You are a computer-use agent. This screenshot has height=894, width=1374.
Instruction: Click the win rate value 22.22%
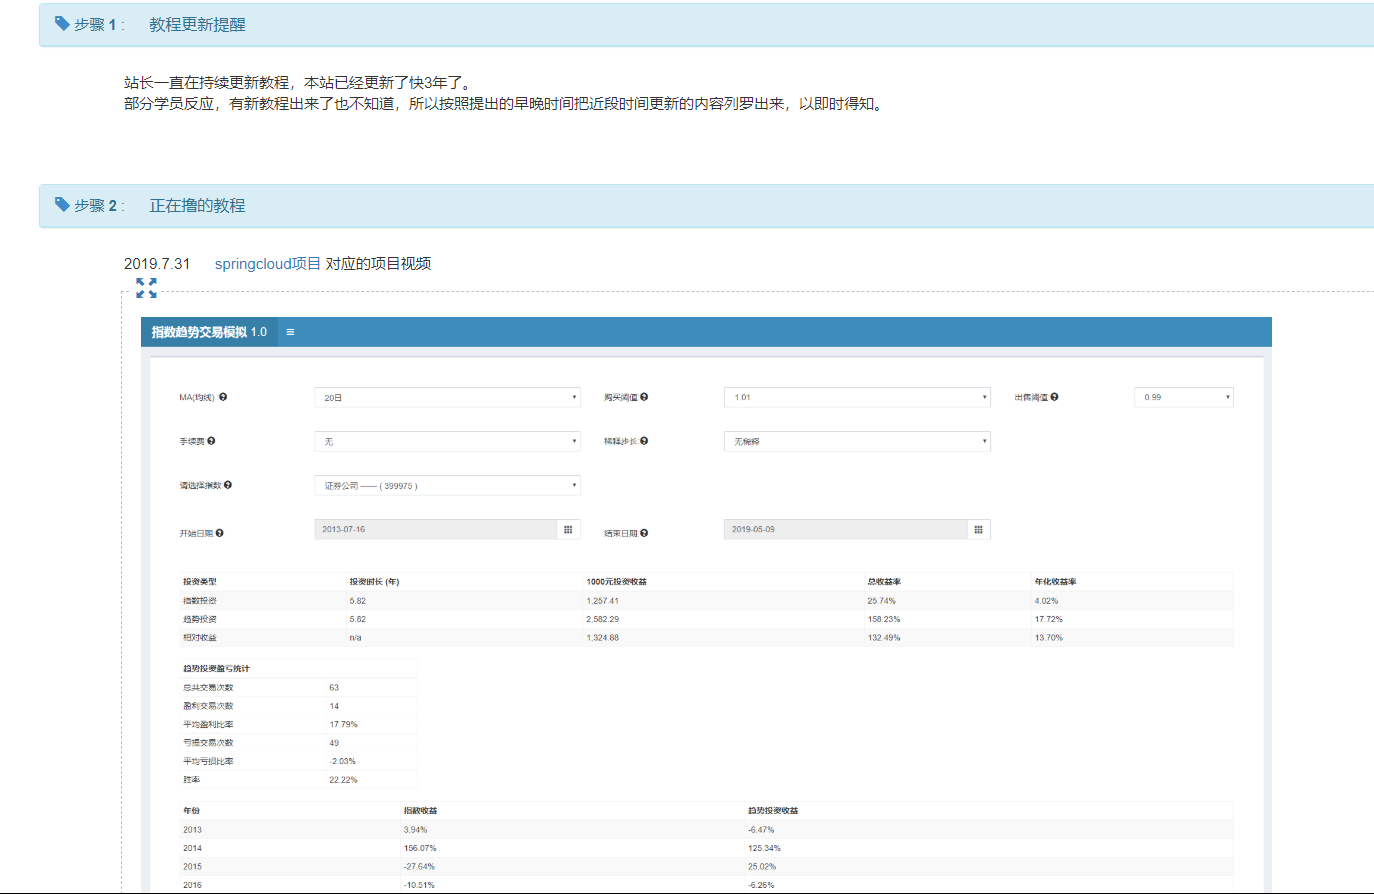pos(343,779)
